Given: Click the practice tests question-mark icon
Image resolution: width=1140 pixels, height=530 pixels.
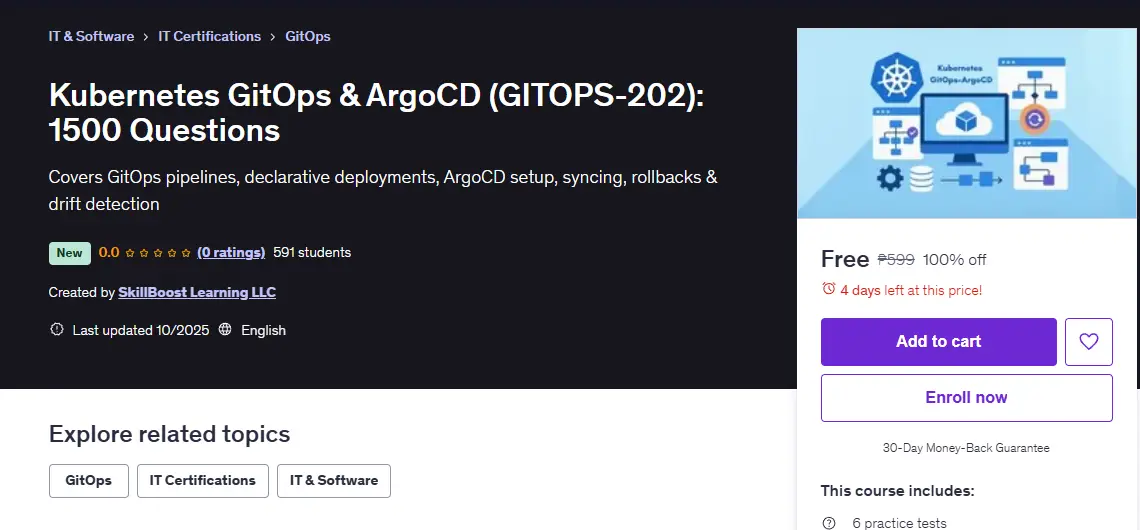Looking at the screenshot, I should tap(829, 523).
